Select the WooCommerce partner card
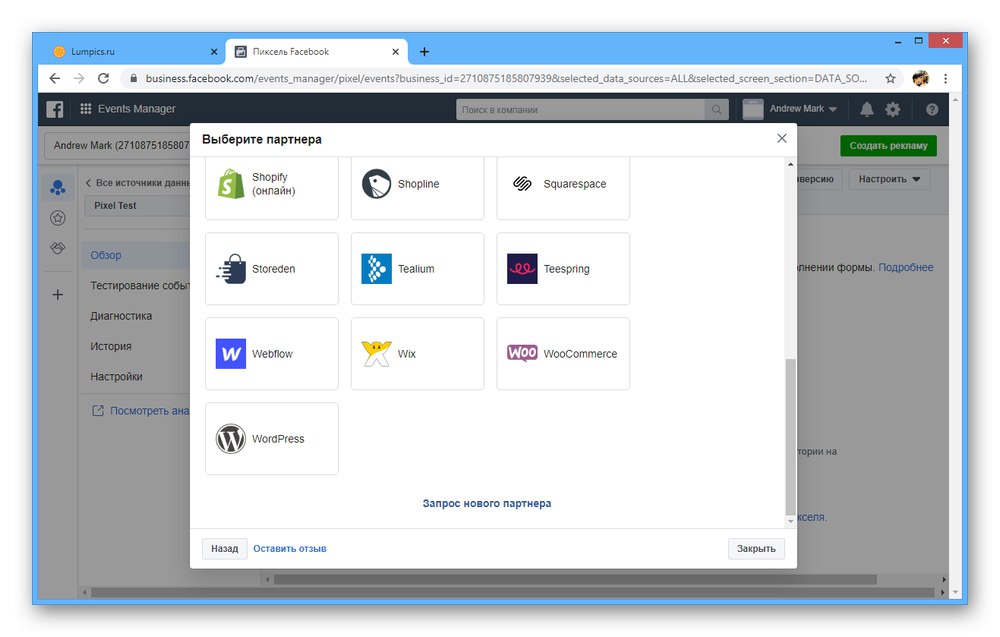The image size is (1000, 637). [563, 353]
